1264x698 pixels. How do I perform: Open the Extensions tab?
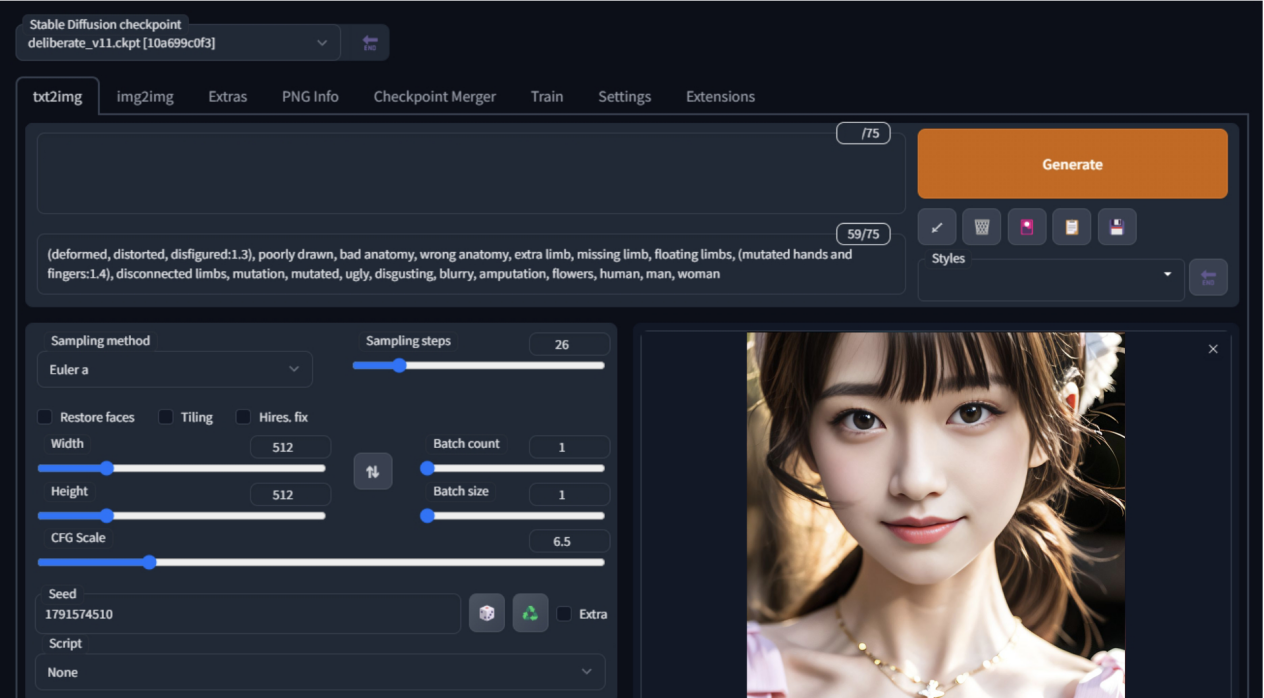720,97
